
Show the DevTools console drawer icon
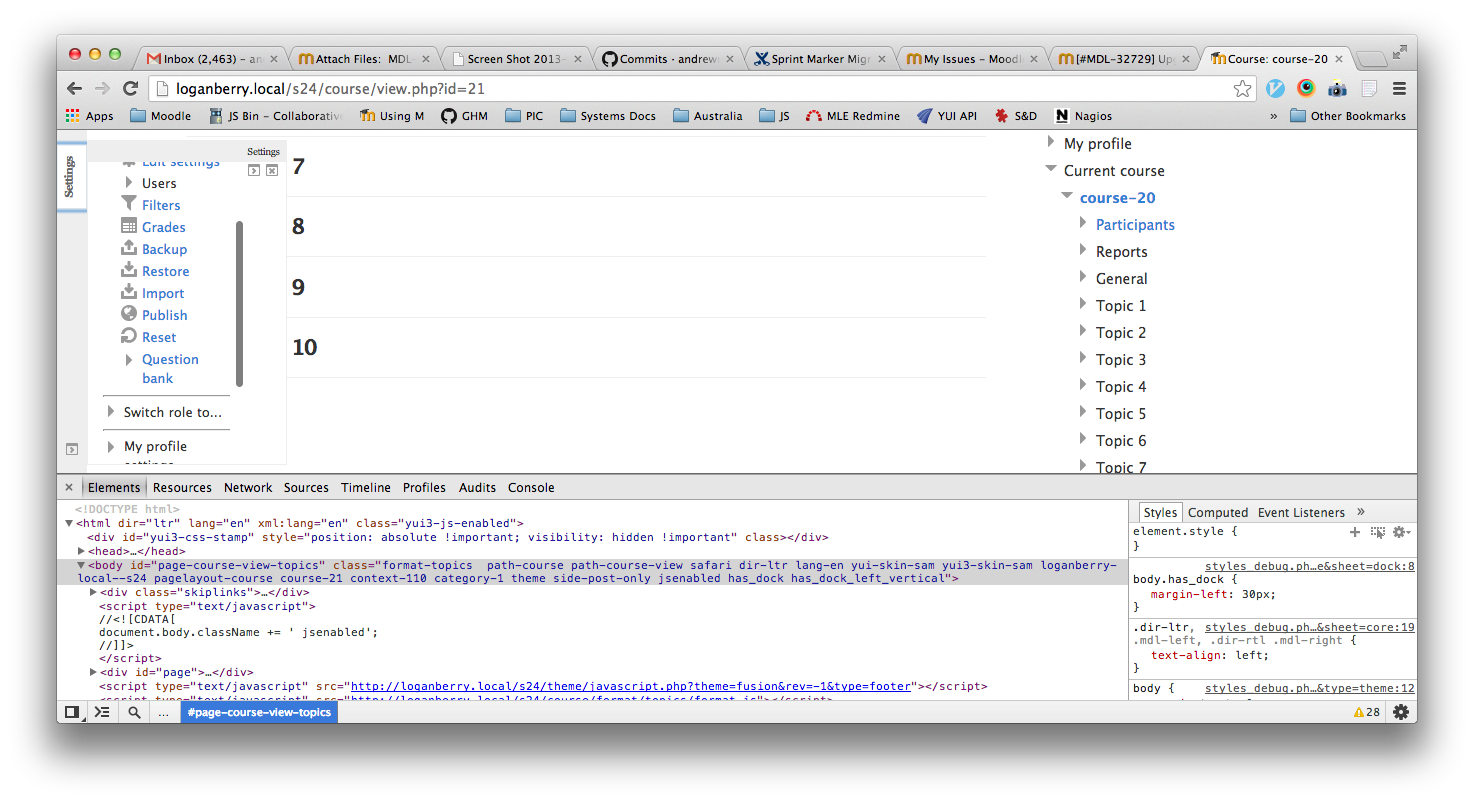(102, 712)
